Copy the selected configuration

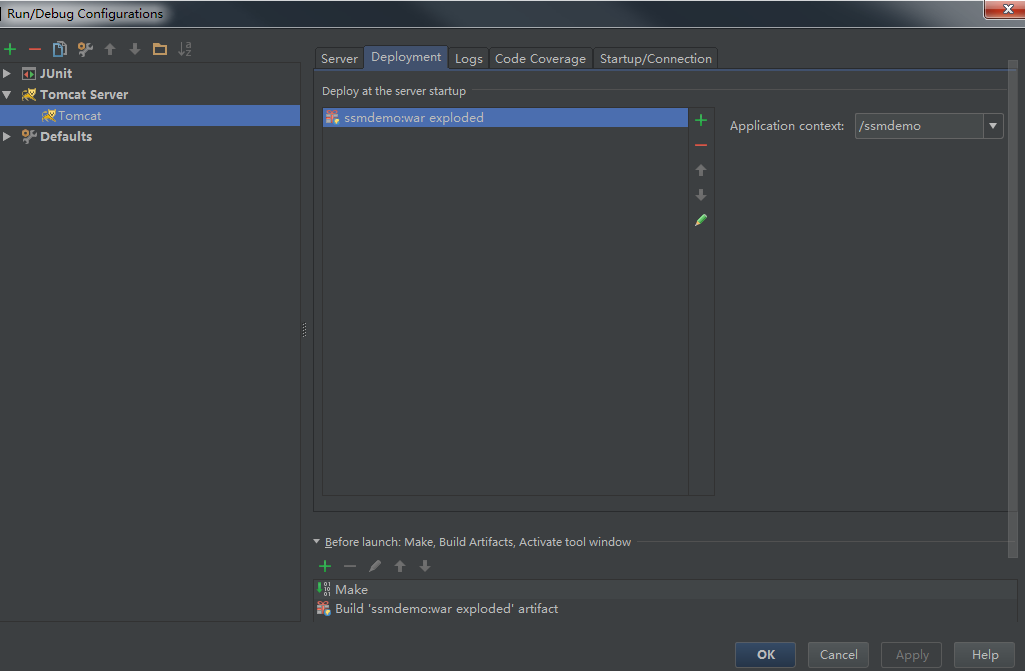pyautogui.click(x=59, y=49)
